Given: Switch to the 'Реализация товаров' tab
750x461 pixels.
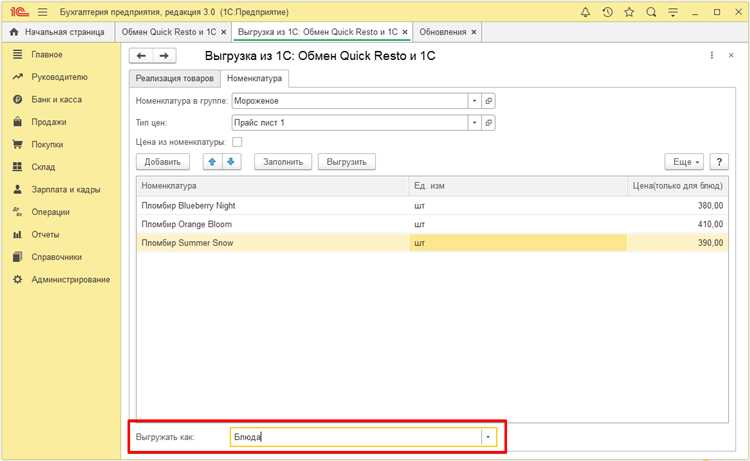Looking at the screenshot, I should [x=175, y=78].
